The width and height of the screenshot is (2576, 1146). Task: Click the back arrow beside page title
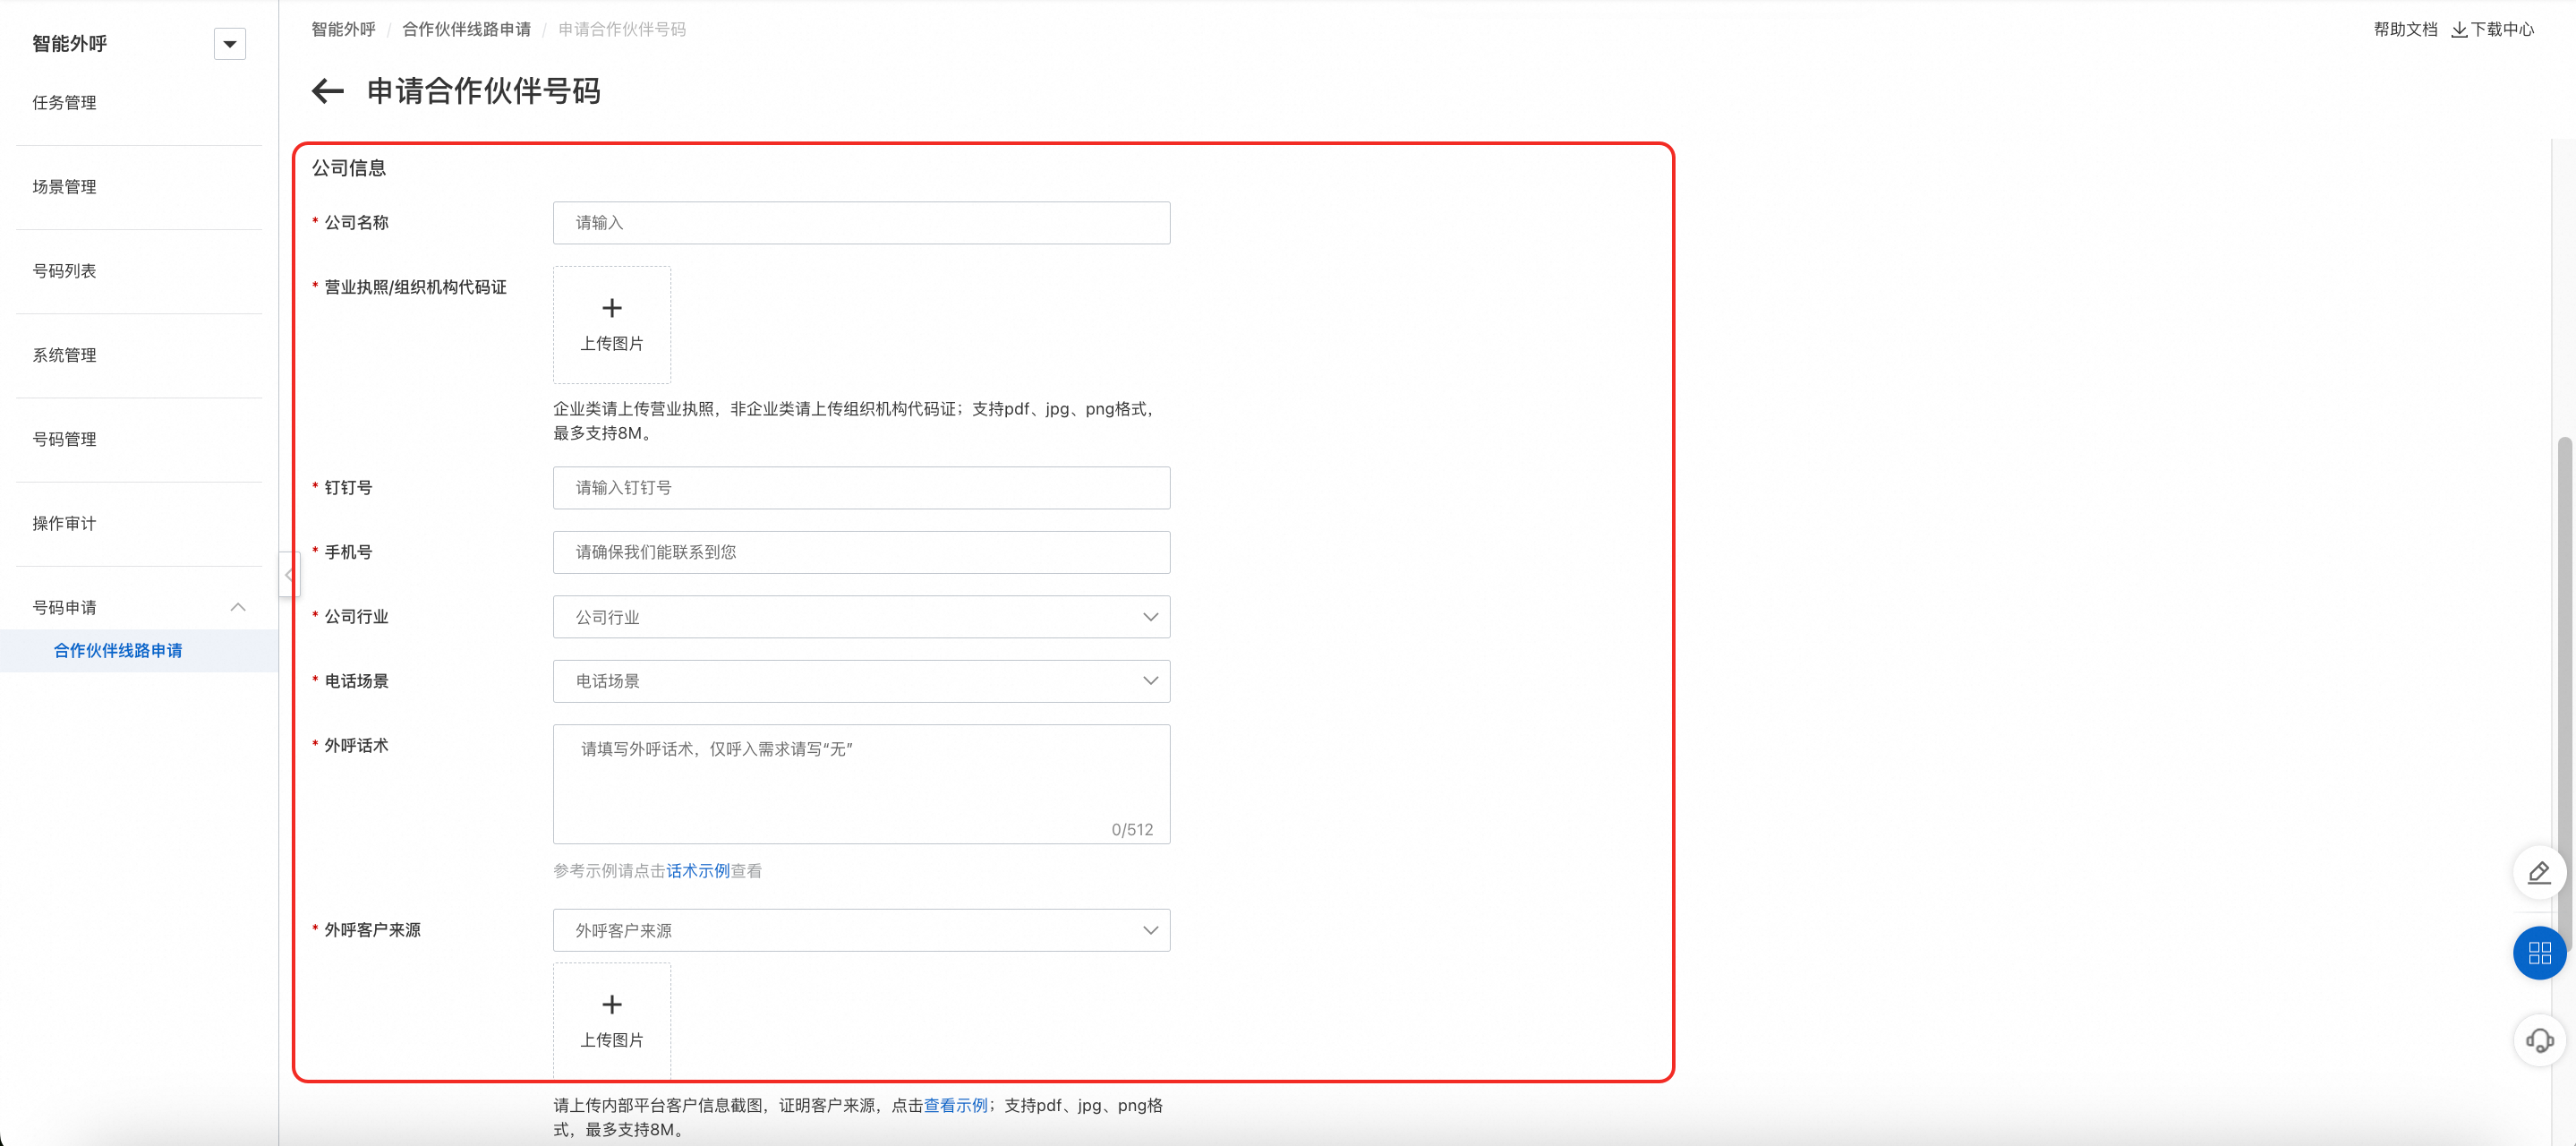[327, 91]
